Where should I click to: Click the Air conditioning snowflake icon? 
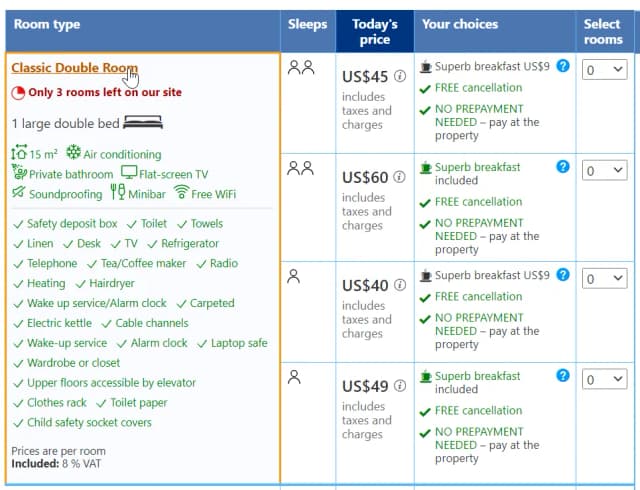pos(73,153)
